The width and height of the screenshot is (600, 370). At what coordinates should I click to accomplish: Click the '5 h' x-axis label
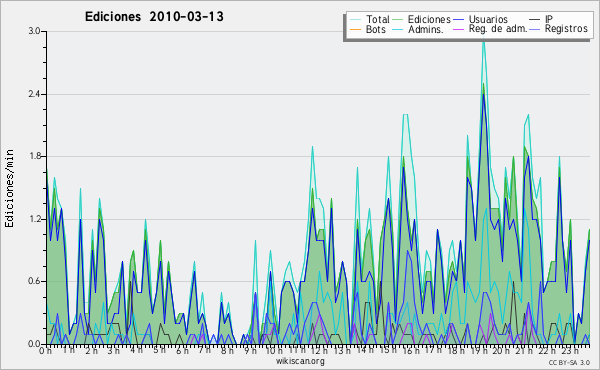point(159,350)
